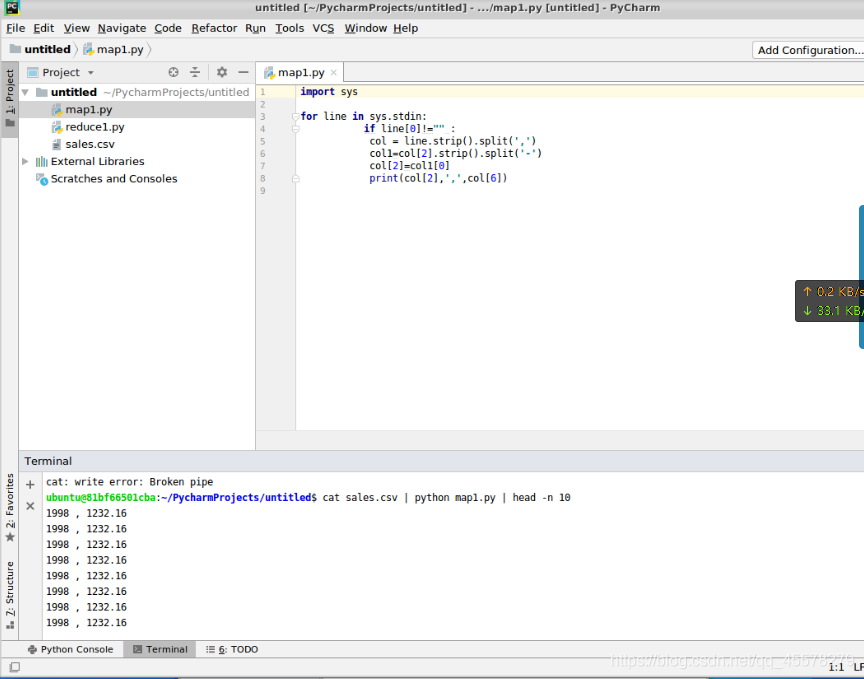Toggle the 1: Project side tab
Viewport: 864px width, 679px height.
(10, 98)
